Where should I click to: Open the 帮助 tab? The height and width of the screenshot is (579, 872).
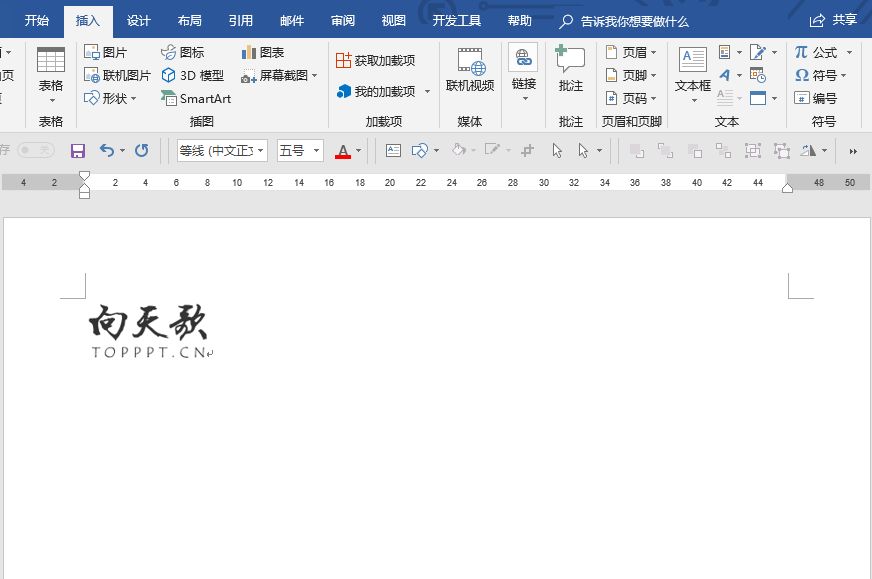pyautogui.click(x=519, y=21)
